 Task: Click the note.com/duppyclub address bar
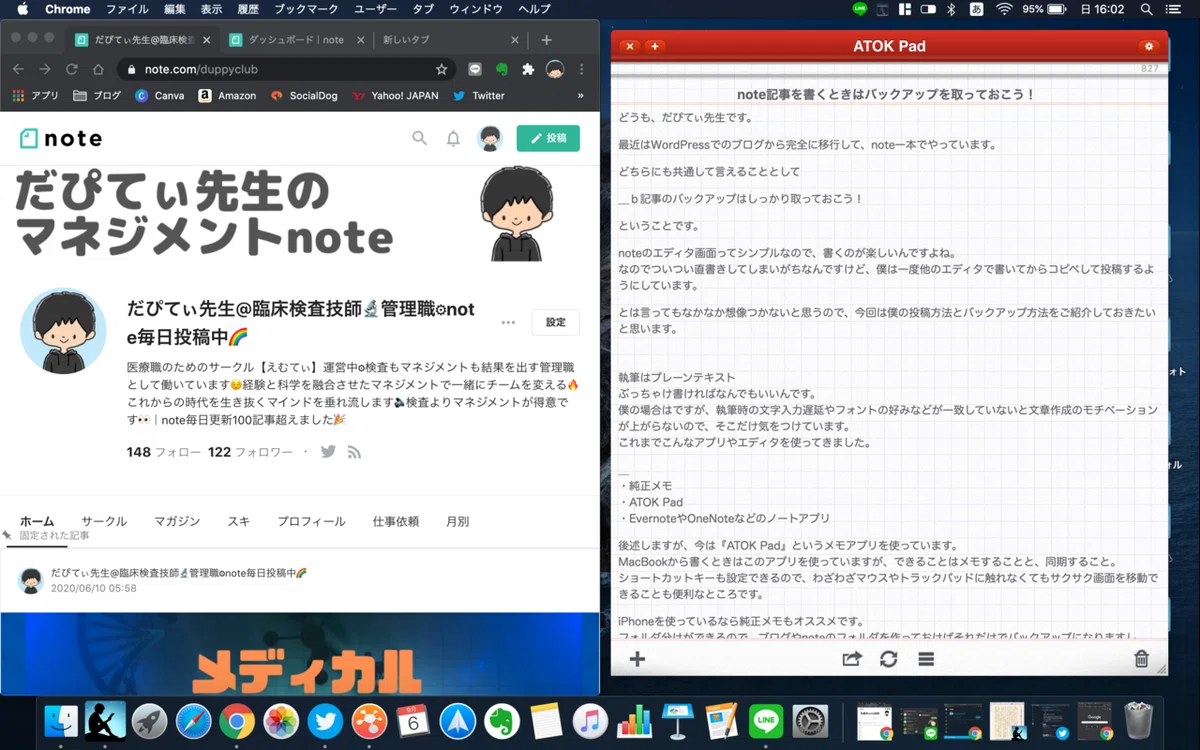(285, 70)
